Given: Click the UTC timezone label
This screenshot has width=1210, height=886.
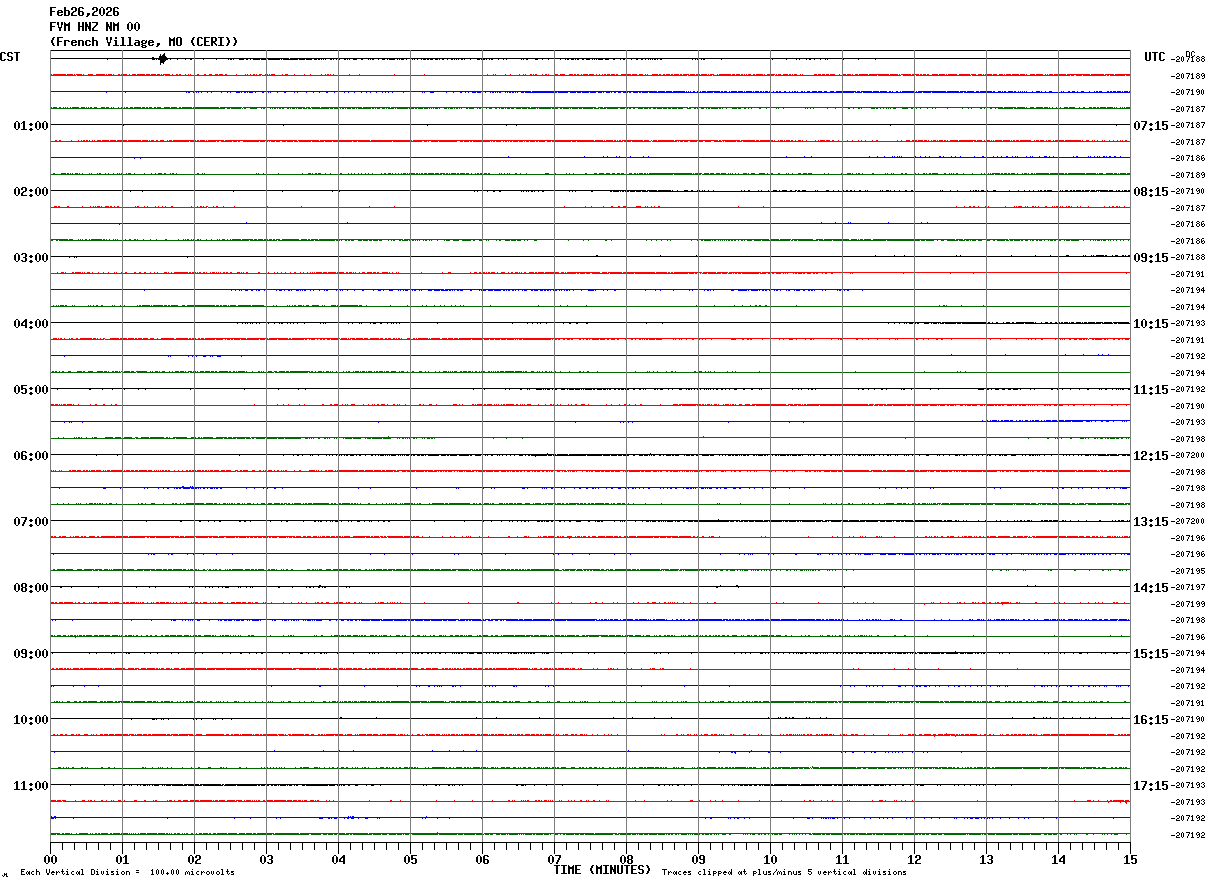Looking at the screenshot, I should point(1155,57).
